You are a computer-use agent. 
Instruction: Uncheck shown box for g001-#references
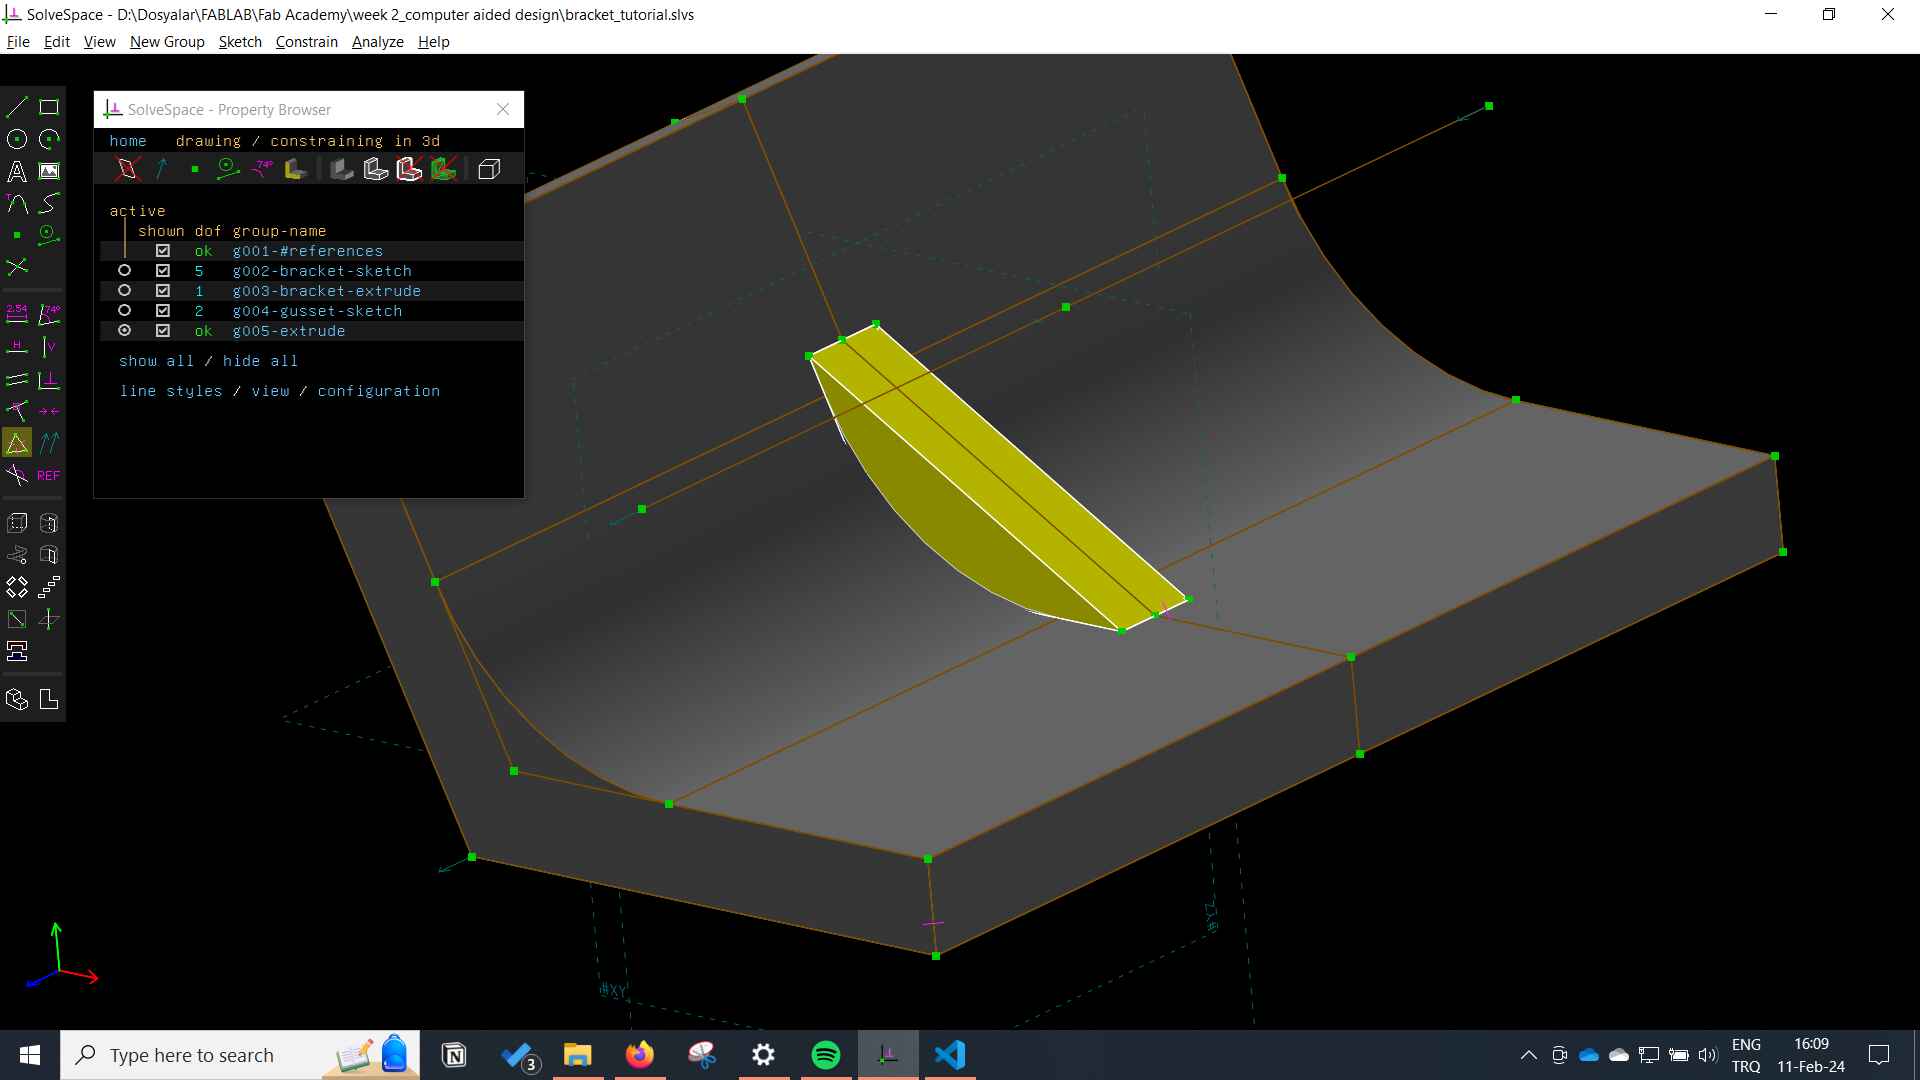pyautogui.click(x=163, y=251)
